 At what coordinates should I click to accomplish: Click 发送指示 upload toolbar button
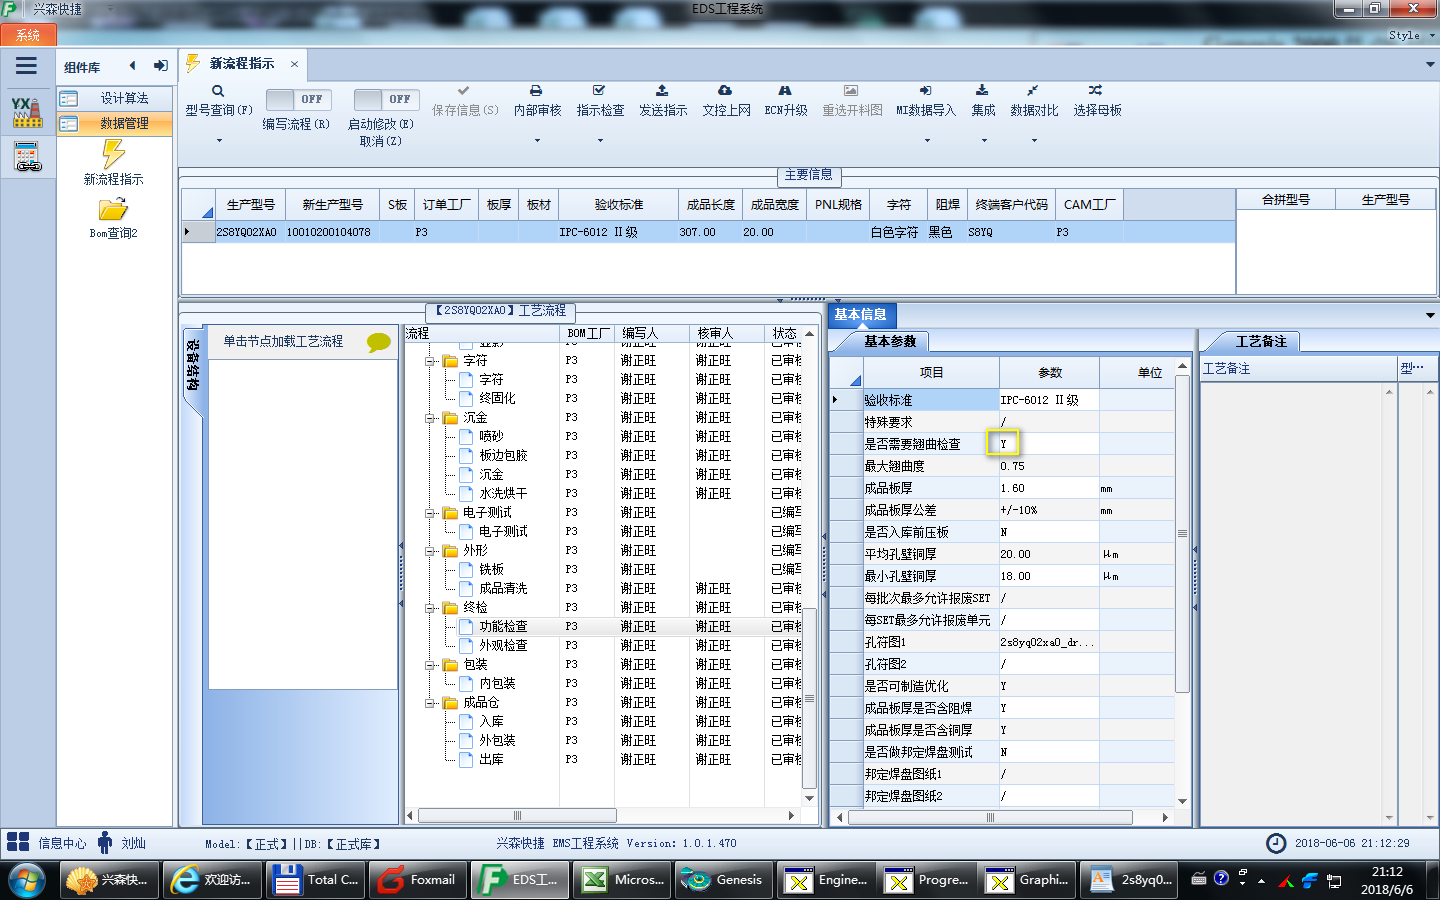coord(663,101)
